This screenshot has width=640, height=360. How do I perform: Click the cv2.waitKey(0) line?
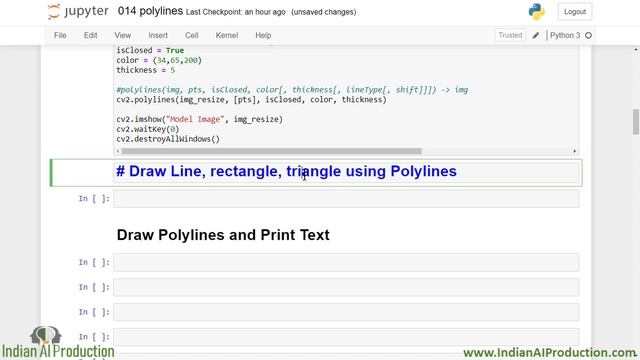(148, 129)
